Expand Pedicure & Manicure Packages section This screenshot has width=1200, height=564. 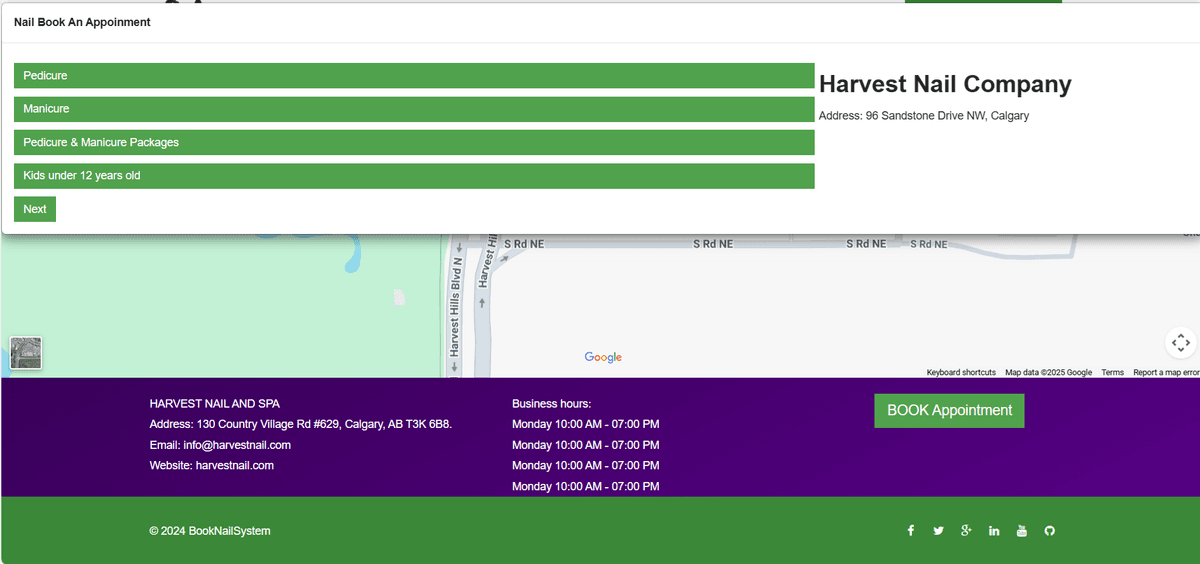click(414, 143)
